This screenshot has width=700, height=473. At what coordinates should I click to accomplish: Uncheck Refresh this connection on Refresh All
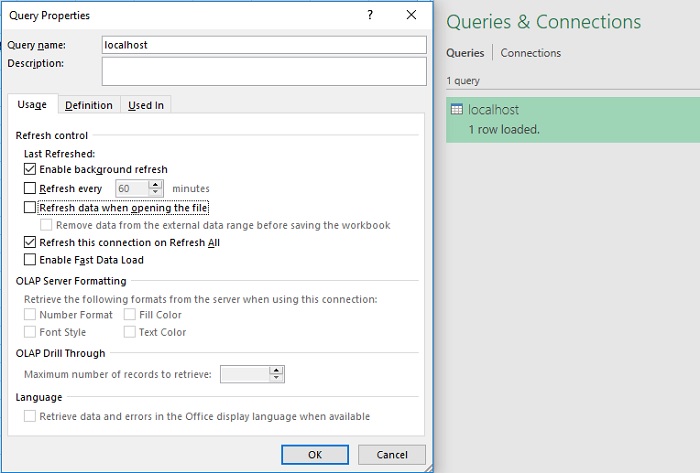point(29,242)
